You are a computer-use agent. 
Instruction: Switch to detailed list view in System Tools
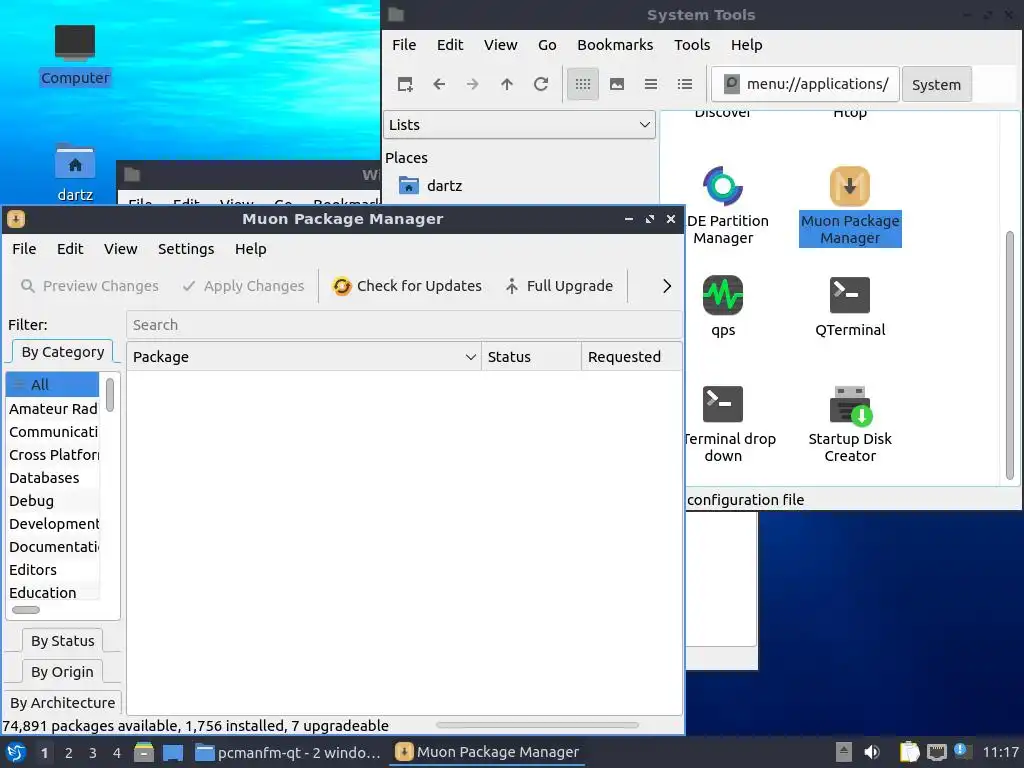click(x=684, y=84)
